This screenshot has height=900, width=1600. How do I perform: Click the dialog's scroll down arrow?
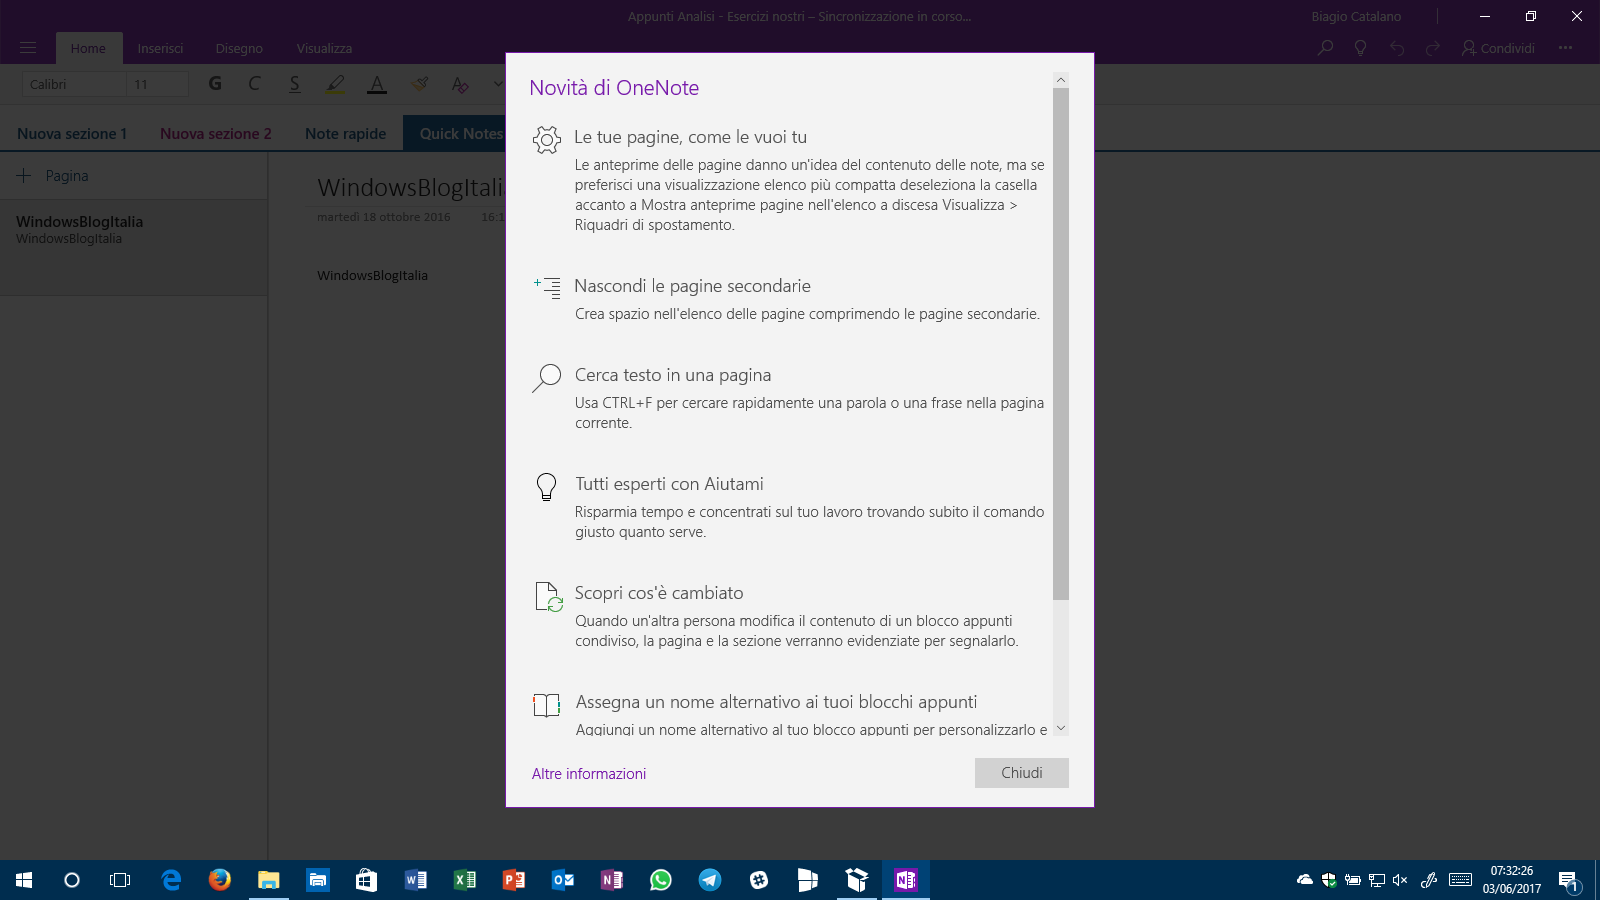click(1061, 728)
